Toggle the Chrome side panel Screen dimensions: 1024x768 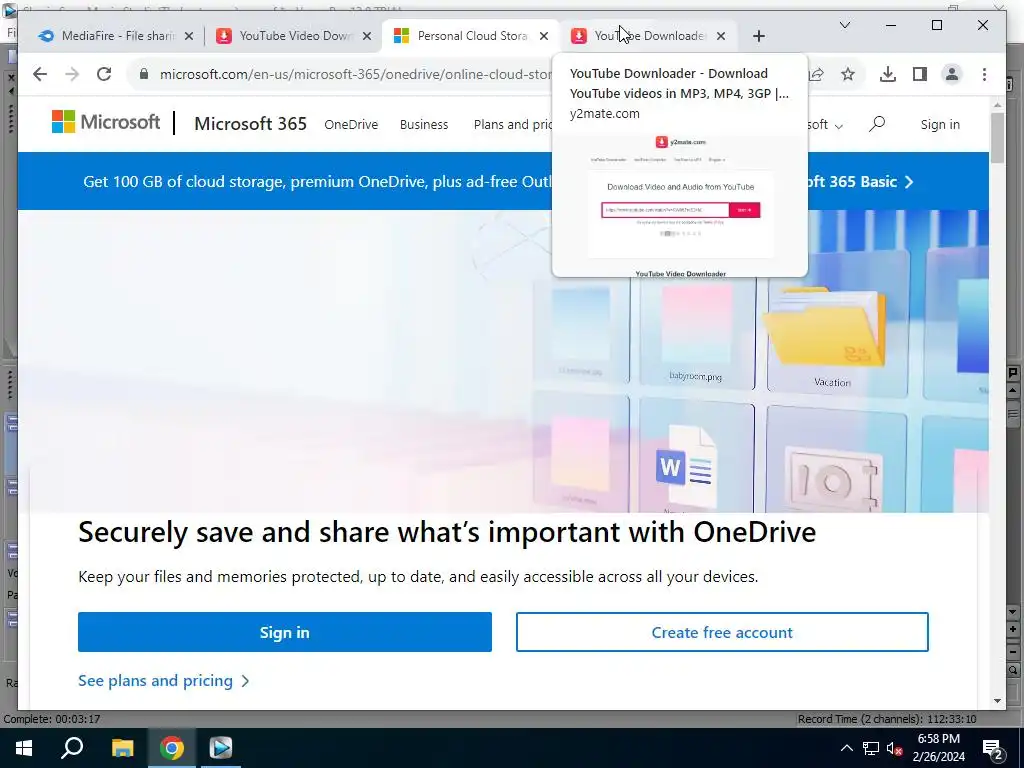click(920, 74)
